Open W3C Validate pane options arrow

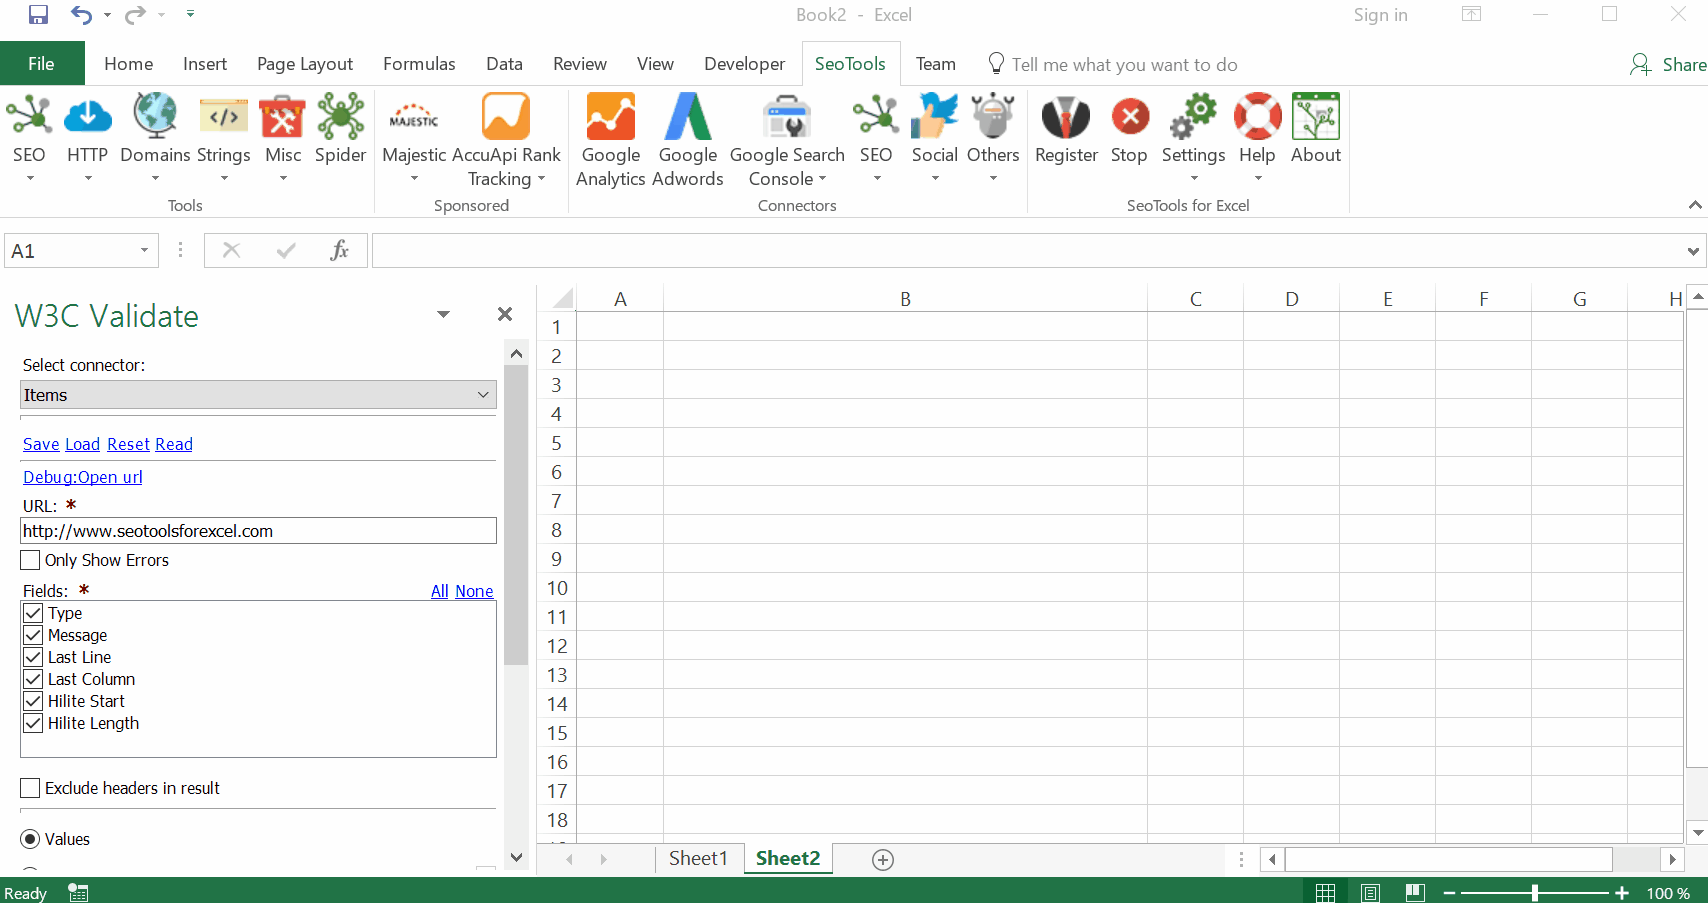coord(443,314)
